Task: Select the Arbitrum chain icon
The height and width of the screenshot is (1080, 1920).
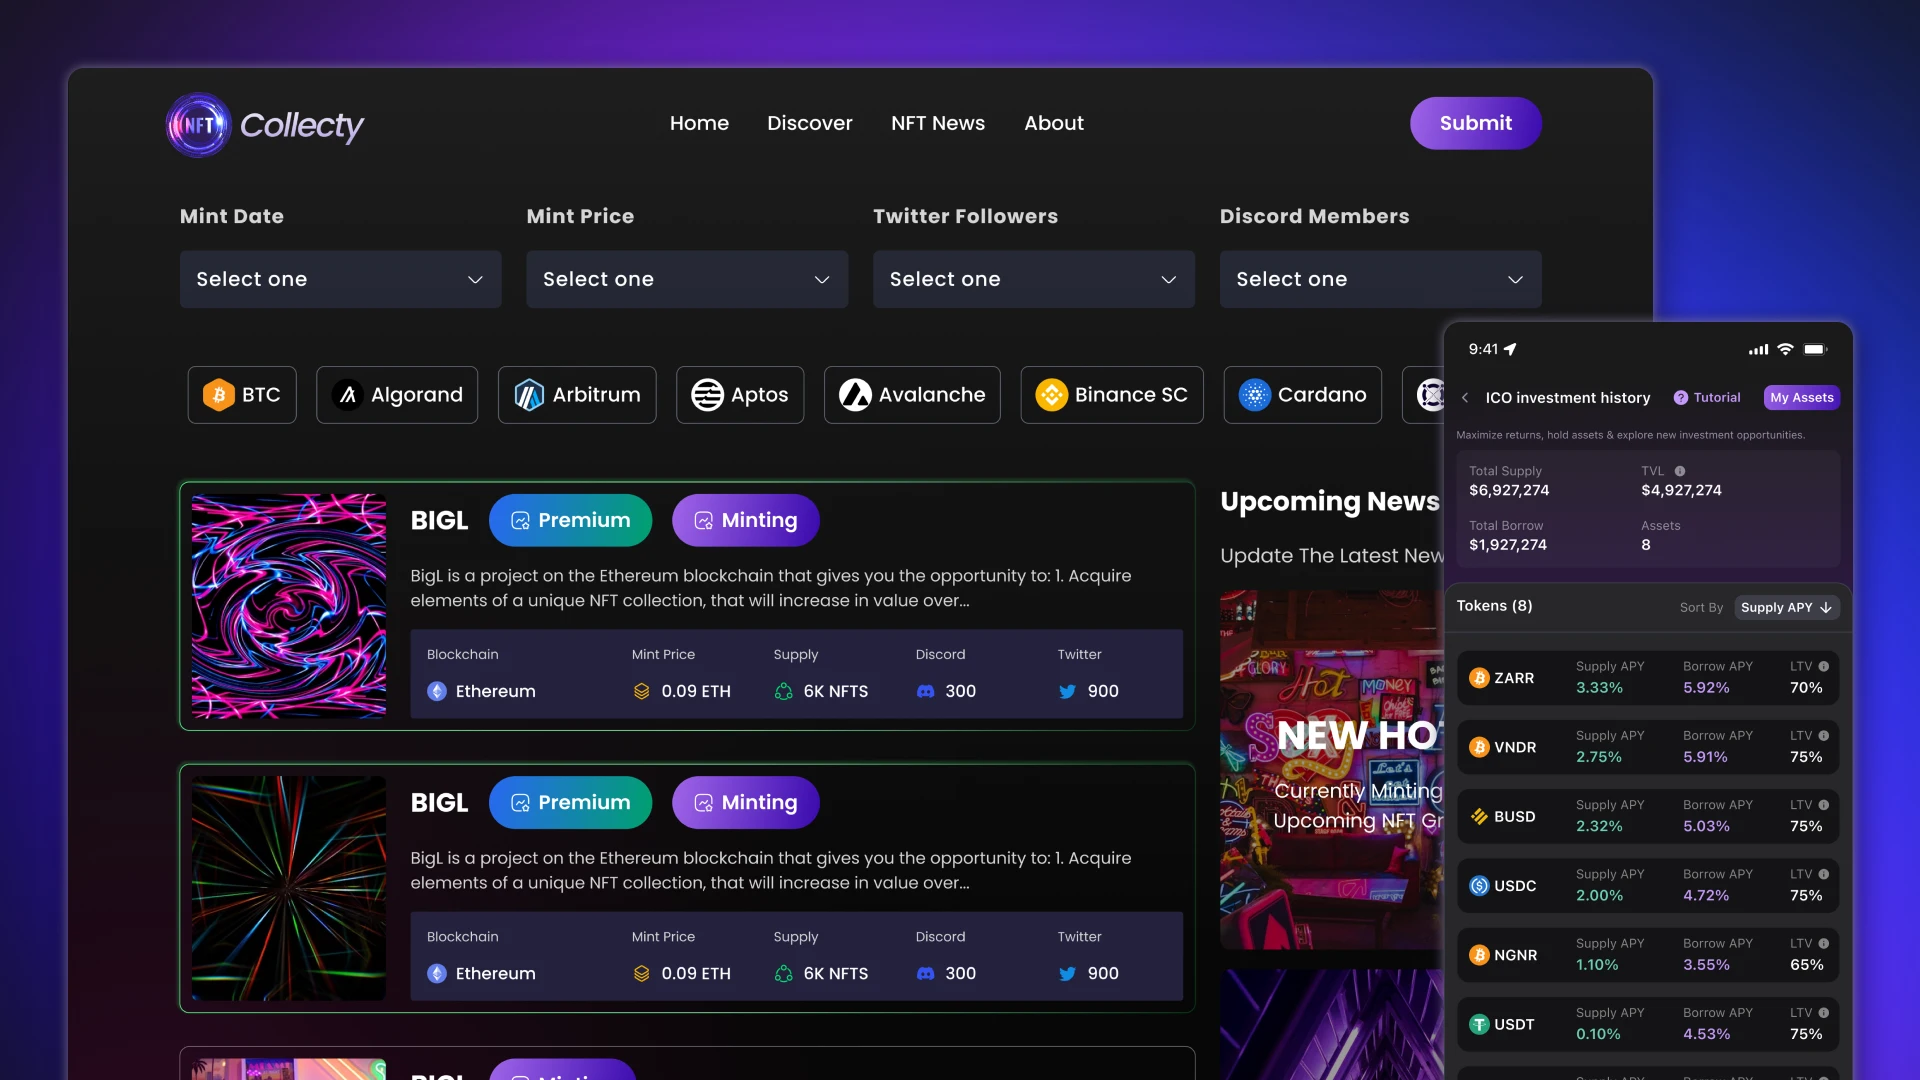Action: click(528, 395)
